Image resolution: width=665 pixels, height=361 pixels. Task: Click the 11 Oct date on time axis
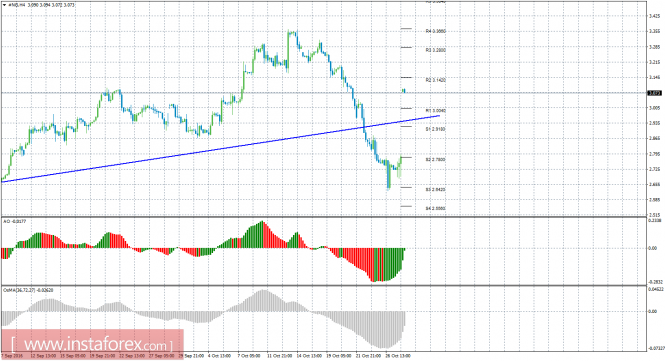coord(279,356)
